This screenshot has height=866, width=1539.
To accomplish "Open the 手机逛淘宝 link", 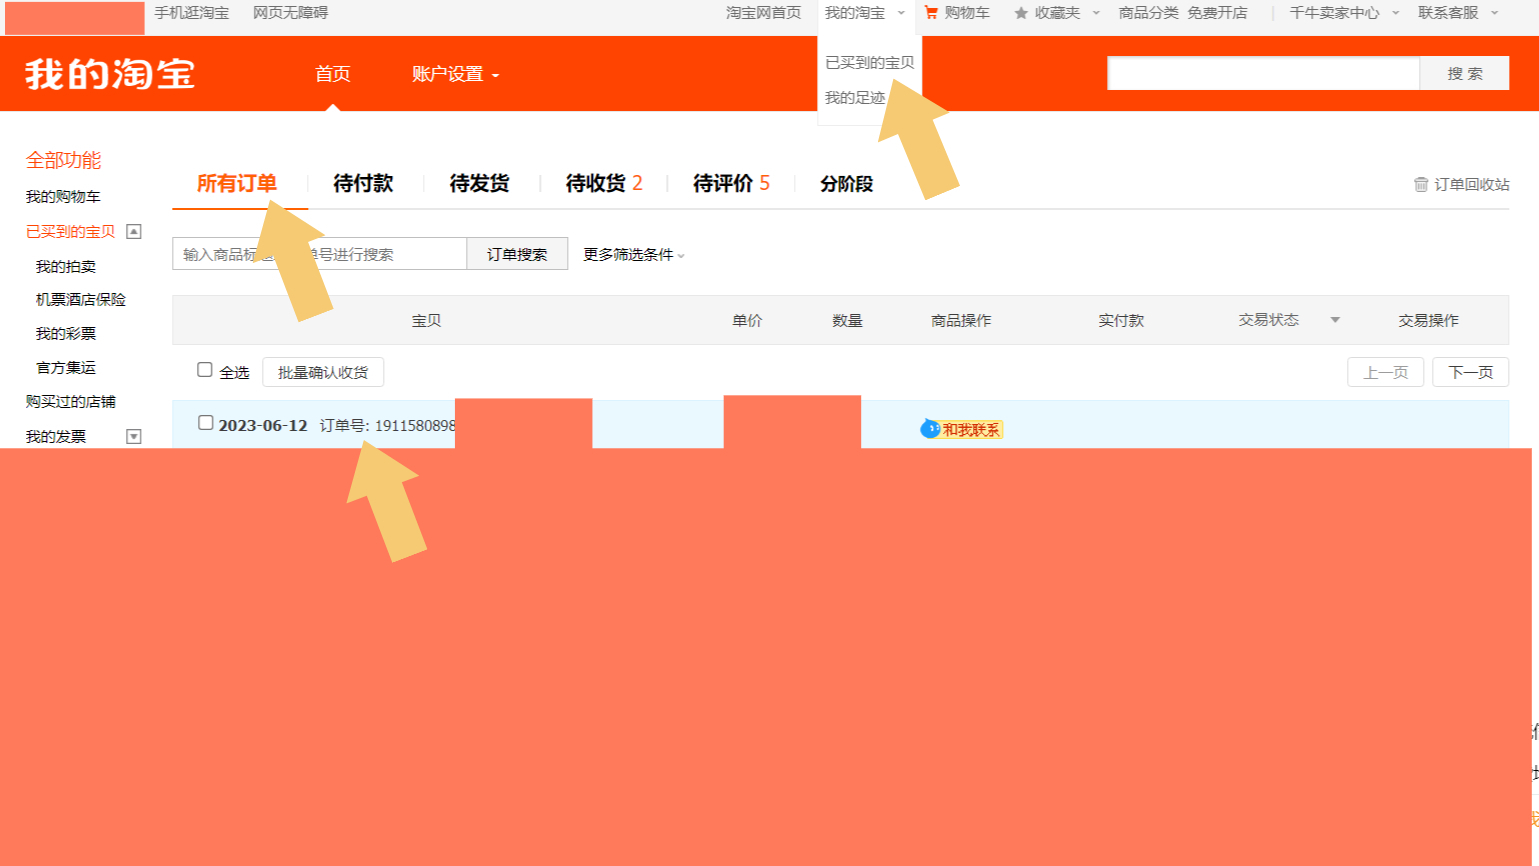I will click(192, 13).
